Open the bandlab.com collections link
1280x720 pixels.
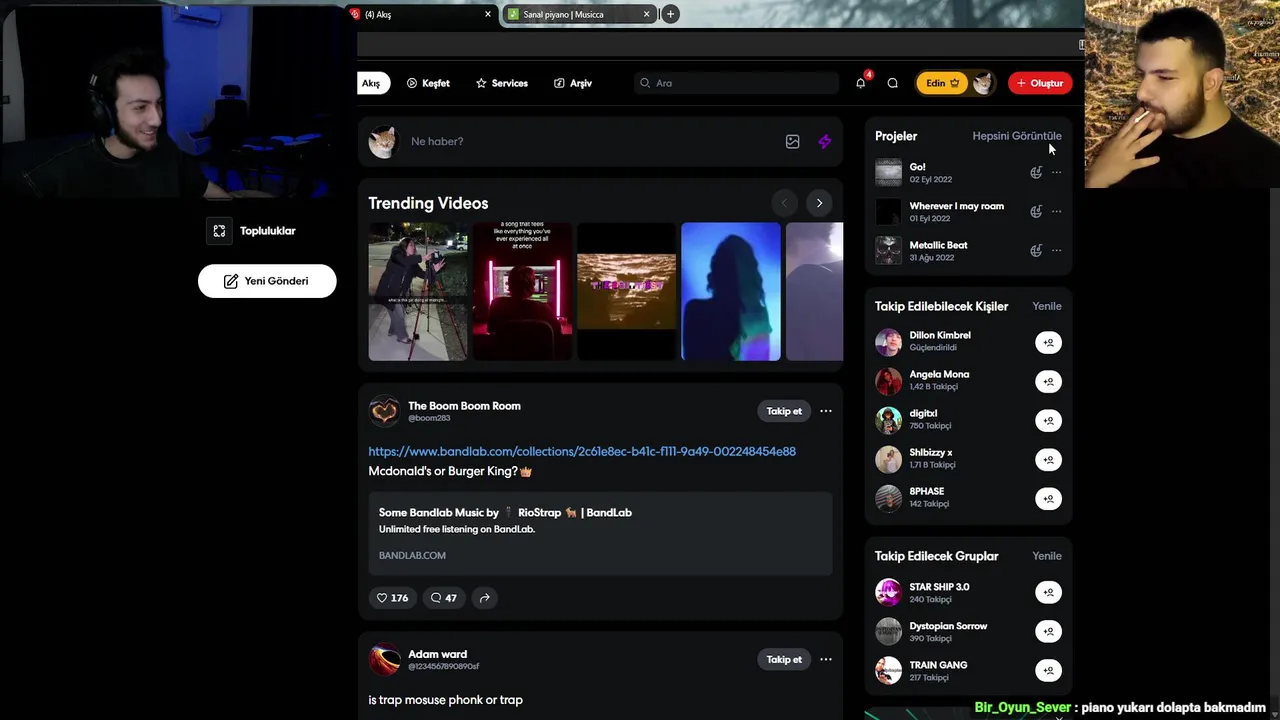tap(582, 451)
